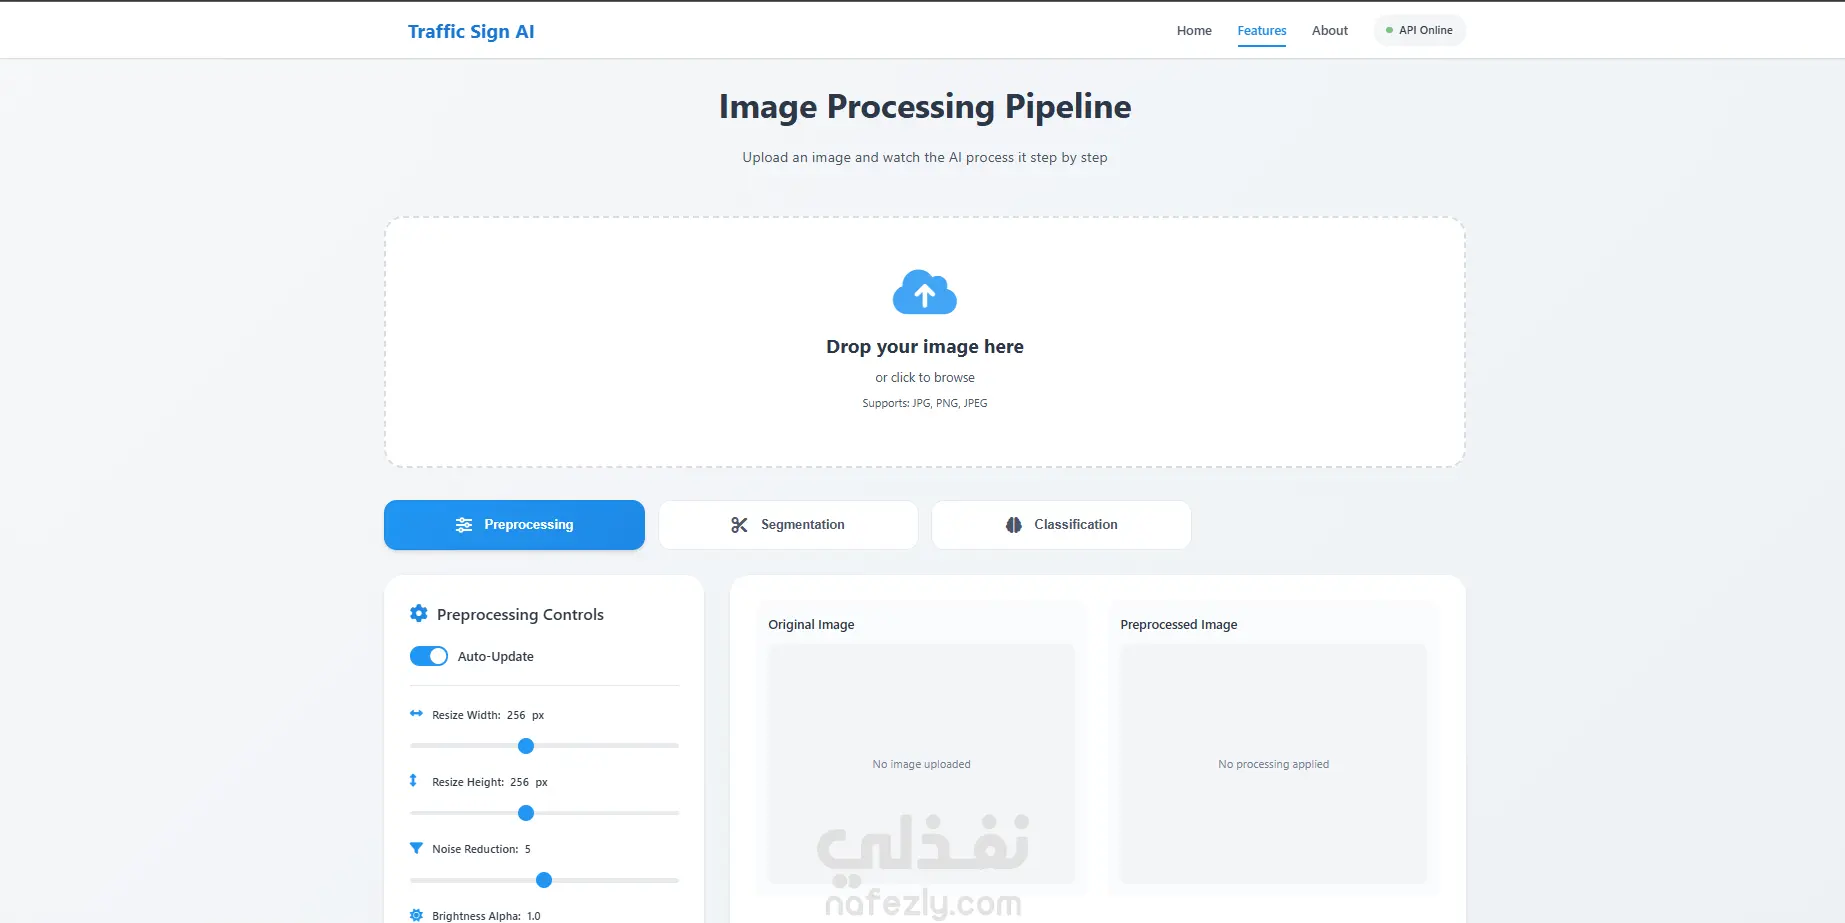Image resolution: width=1845 pixels, height=923 pixels.
Task: Click the Classification brain icon
Action: (x=1013, y=525)
